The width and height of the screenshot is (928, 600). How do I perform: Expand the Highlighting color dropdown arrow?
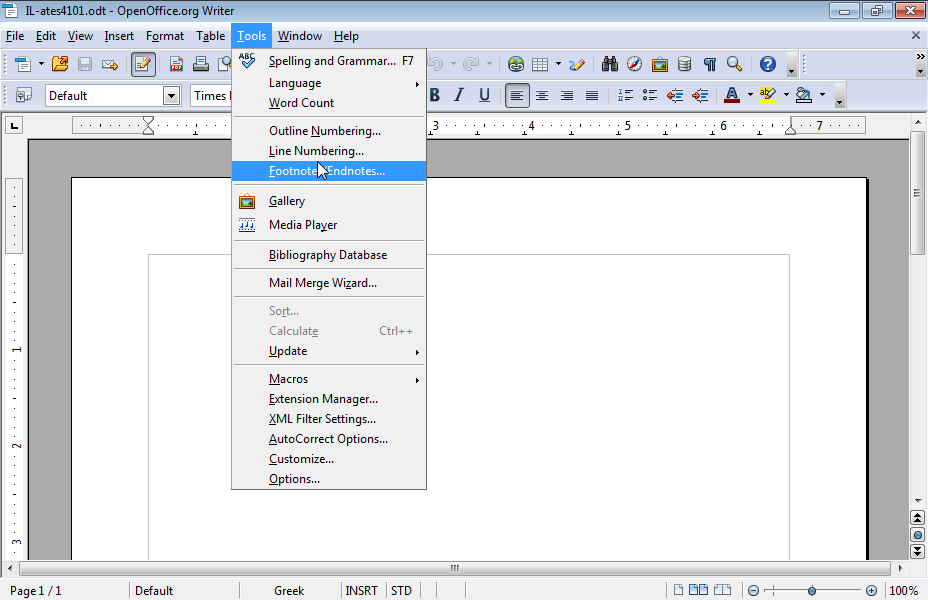(x=786, y=95)
